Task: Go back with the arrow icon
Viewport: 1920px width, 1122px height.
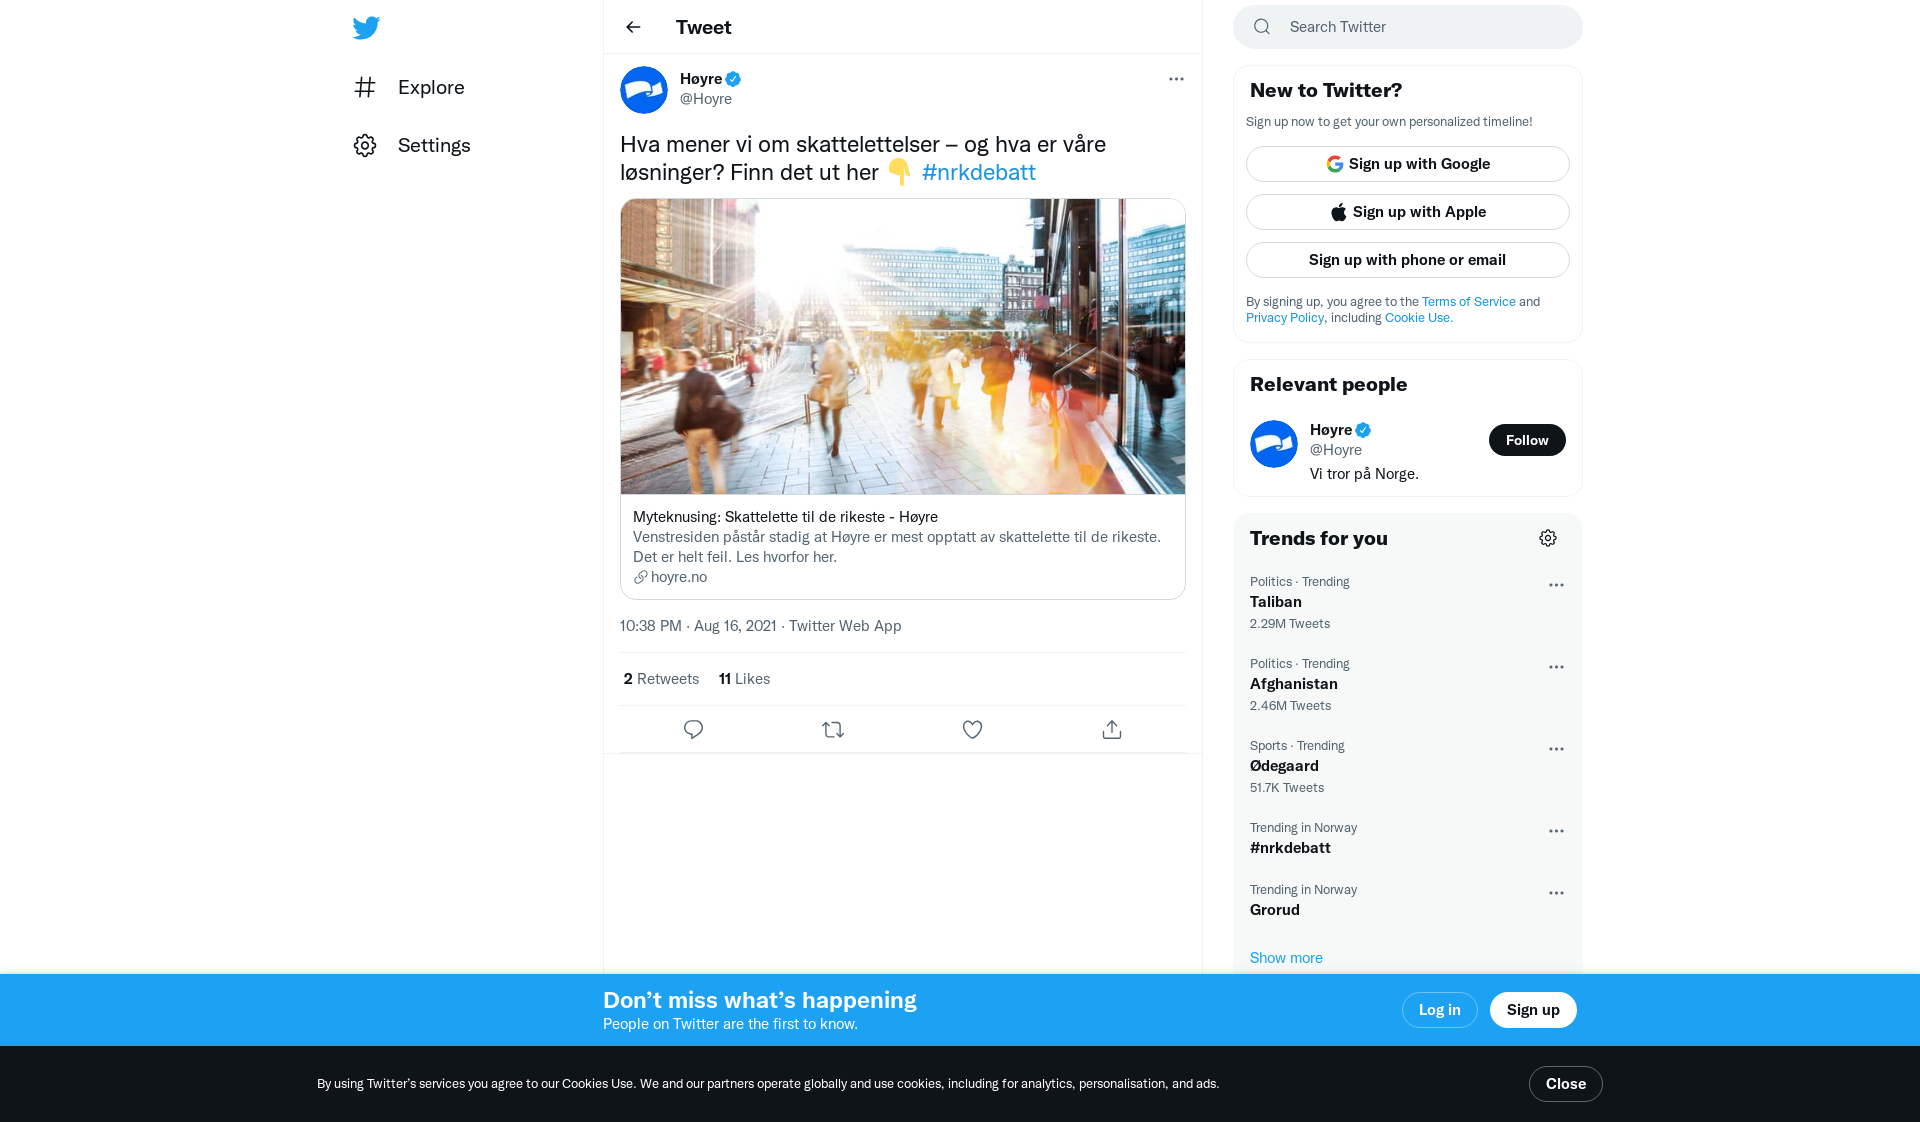Action: [x=633, y=27]
